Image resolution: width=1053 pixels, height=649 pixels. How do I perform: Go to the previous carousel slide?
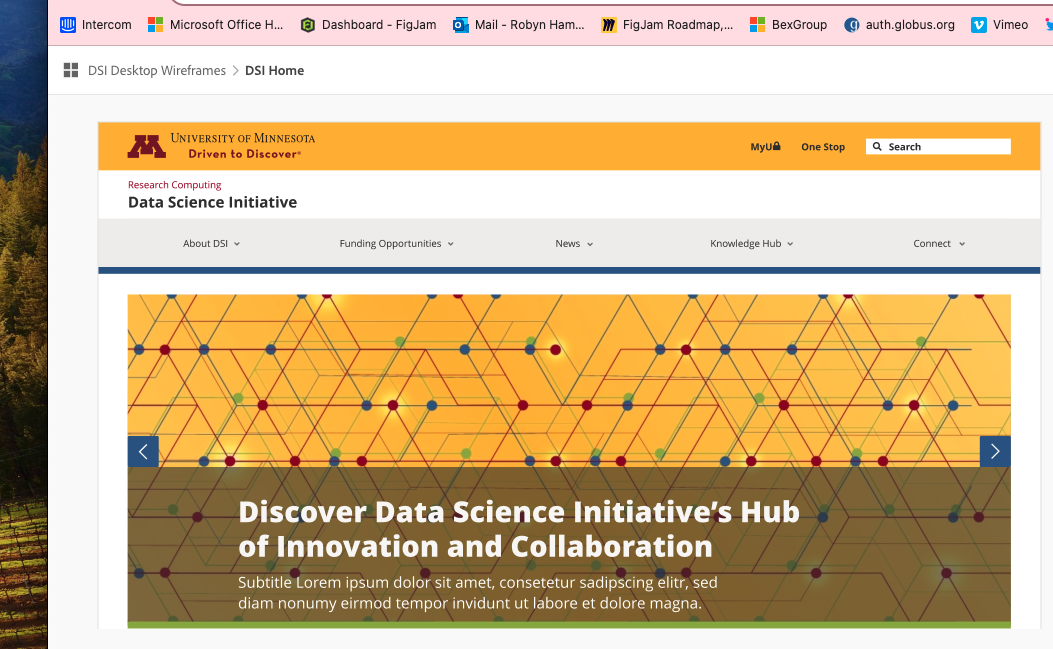coord(143,451)
